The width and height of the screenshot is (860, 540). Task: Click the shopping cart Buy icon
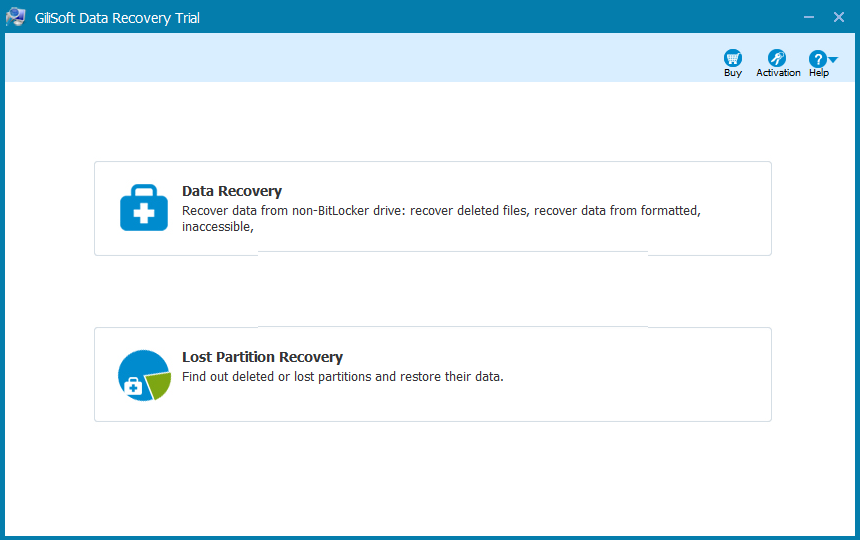733,58
